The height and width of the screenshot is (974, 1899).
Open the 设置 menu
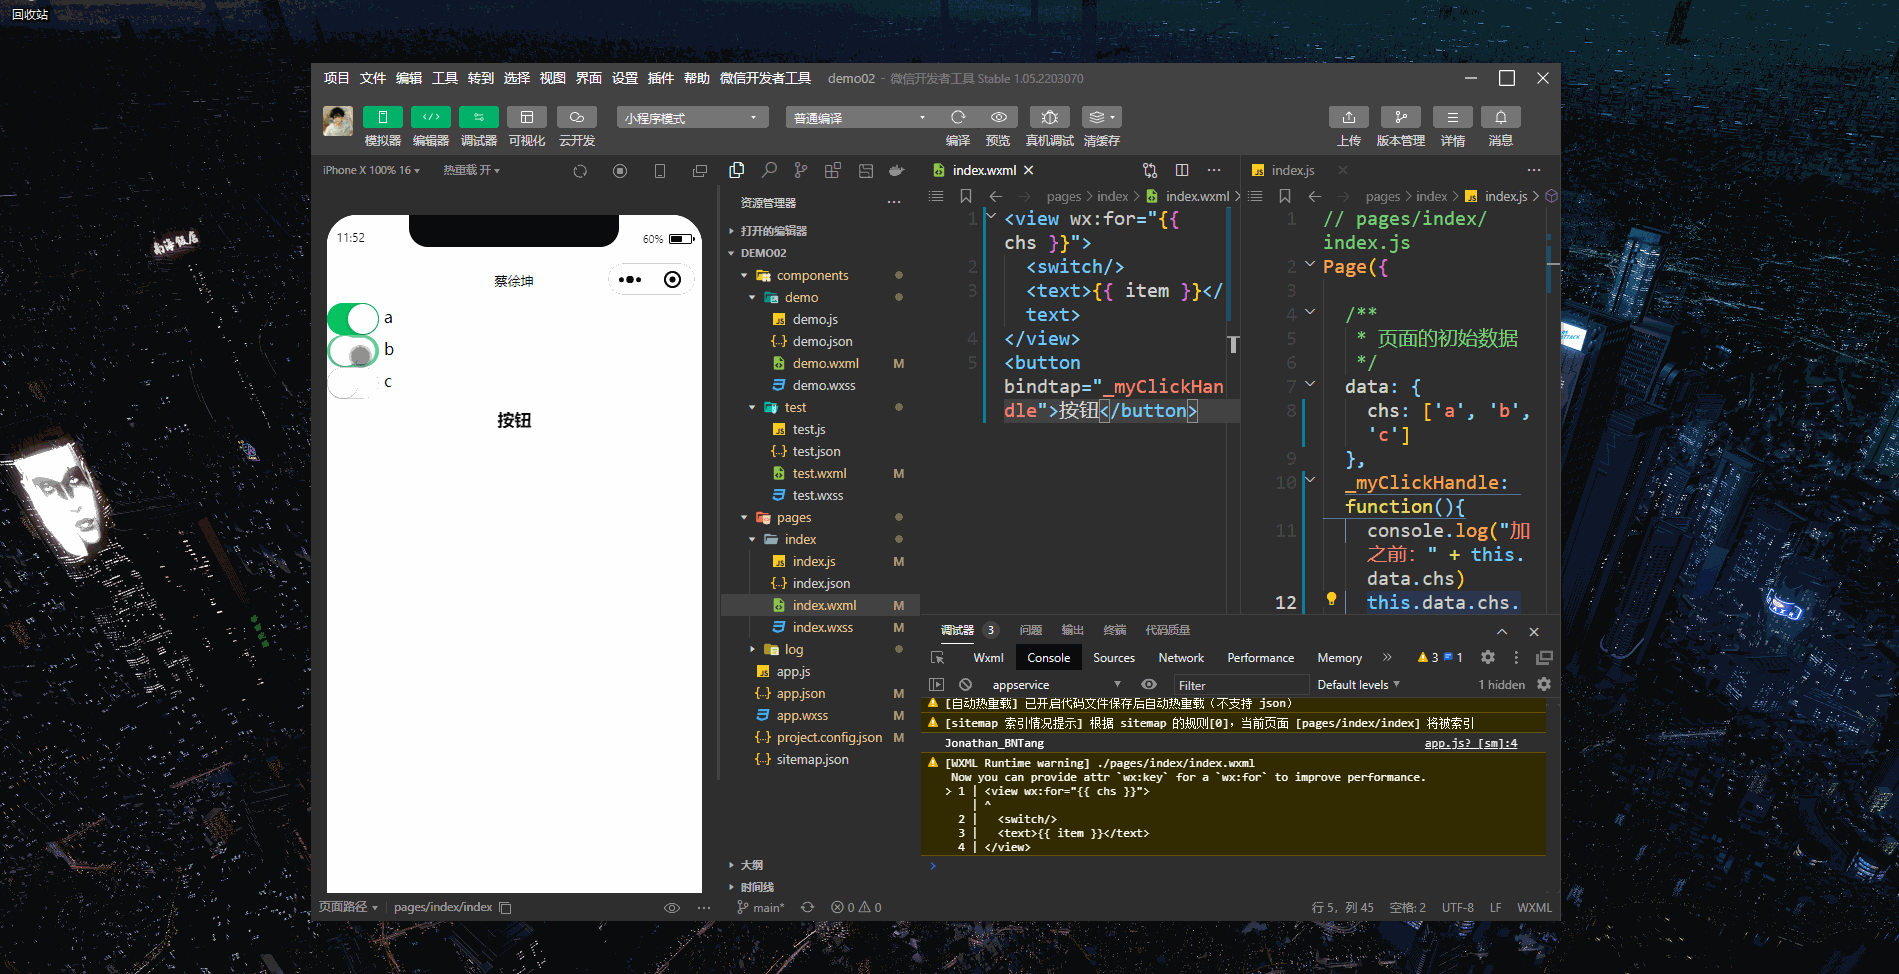[625, 78]
